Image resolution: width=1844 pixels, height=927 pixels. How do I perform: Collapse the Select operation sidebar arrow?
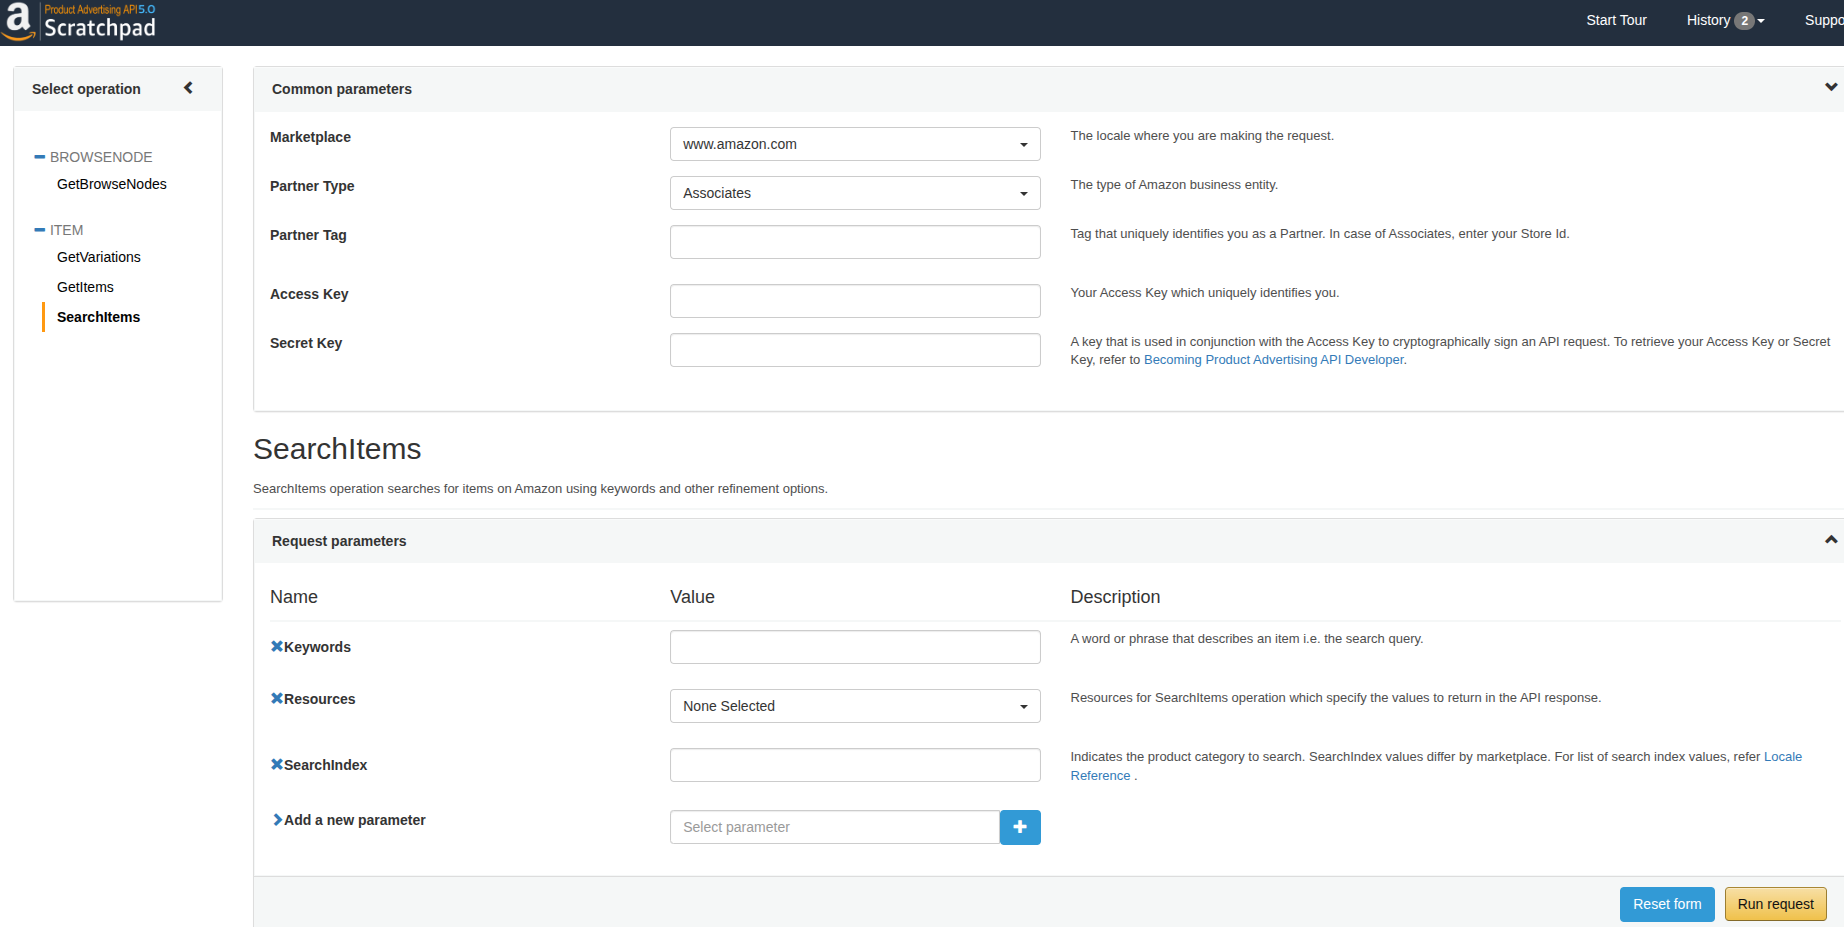pos(188,88)
